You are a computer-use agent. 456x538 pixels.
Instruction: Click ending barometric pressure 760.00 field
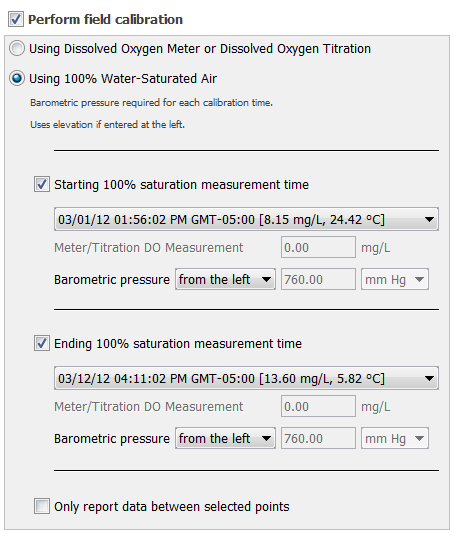318,438
